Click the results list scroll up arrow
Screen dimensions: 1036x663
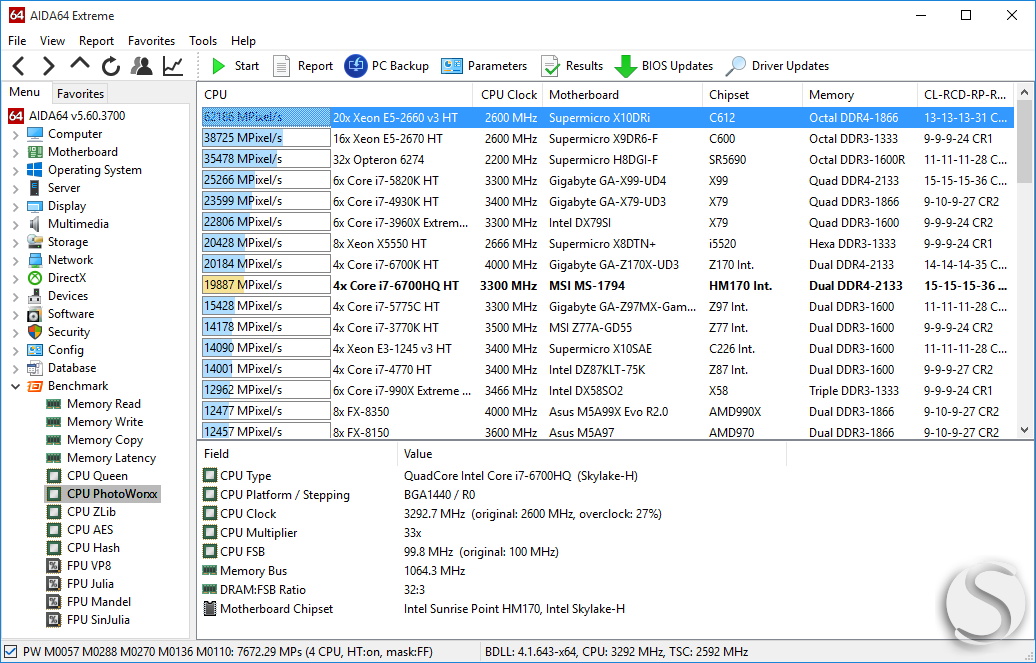coord(1025,92)
